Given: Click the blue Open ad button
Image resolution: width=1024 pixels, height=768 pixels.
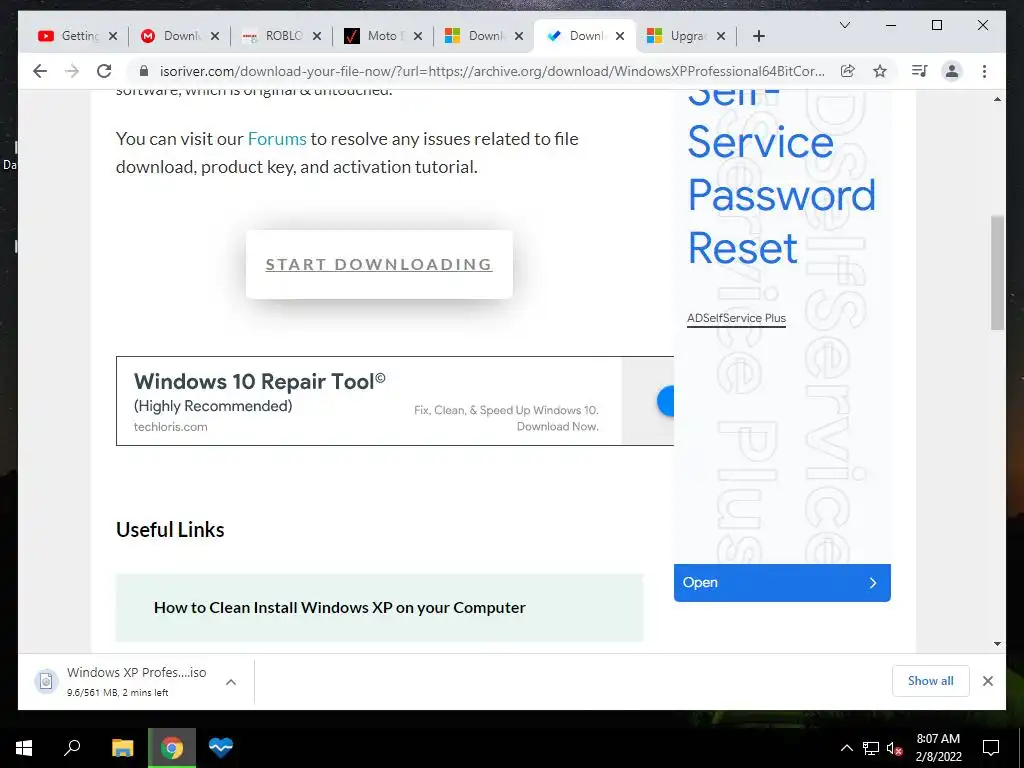Looking at the screenshot, I should [x=782, y=583].
